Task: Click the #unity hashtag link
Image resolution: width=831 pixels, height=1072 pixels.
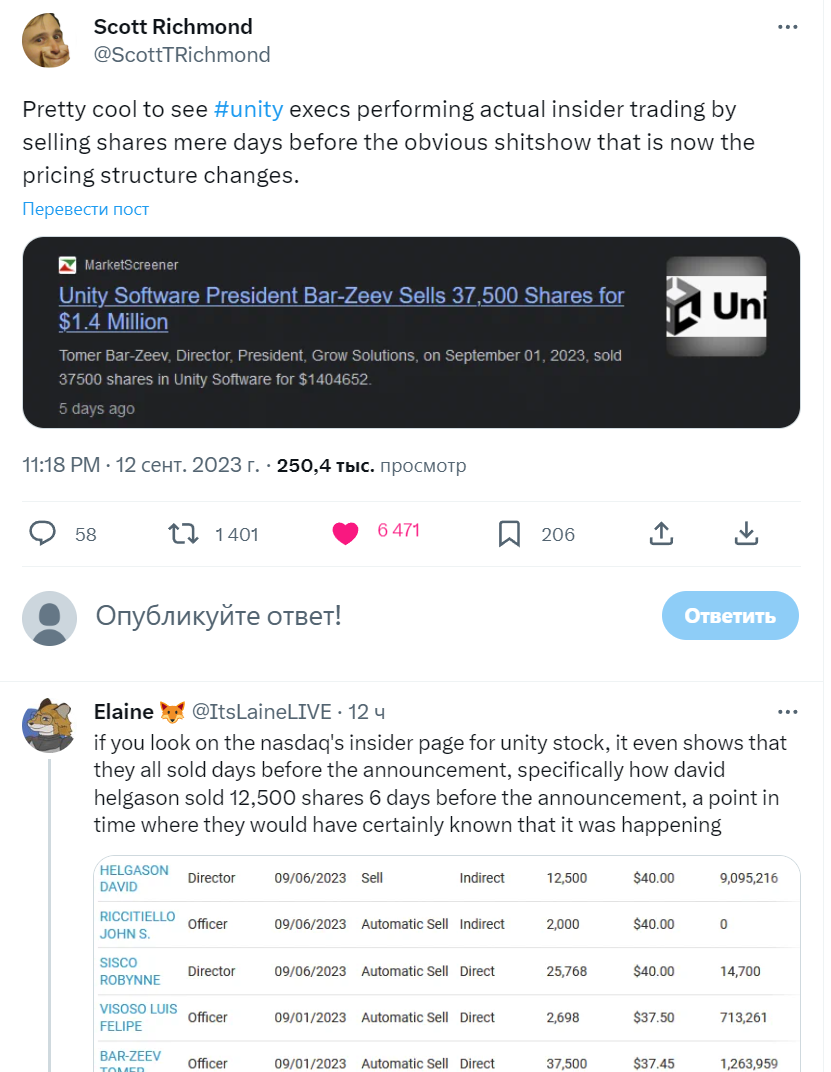Action: point(248,109)
